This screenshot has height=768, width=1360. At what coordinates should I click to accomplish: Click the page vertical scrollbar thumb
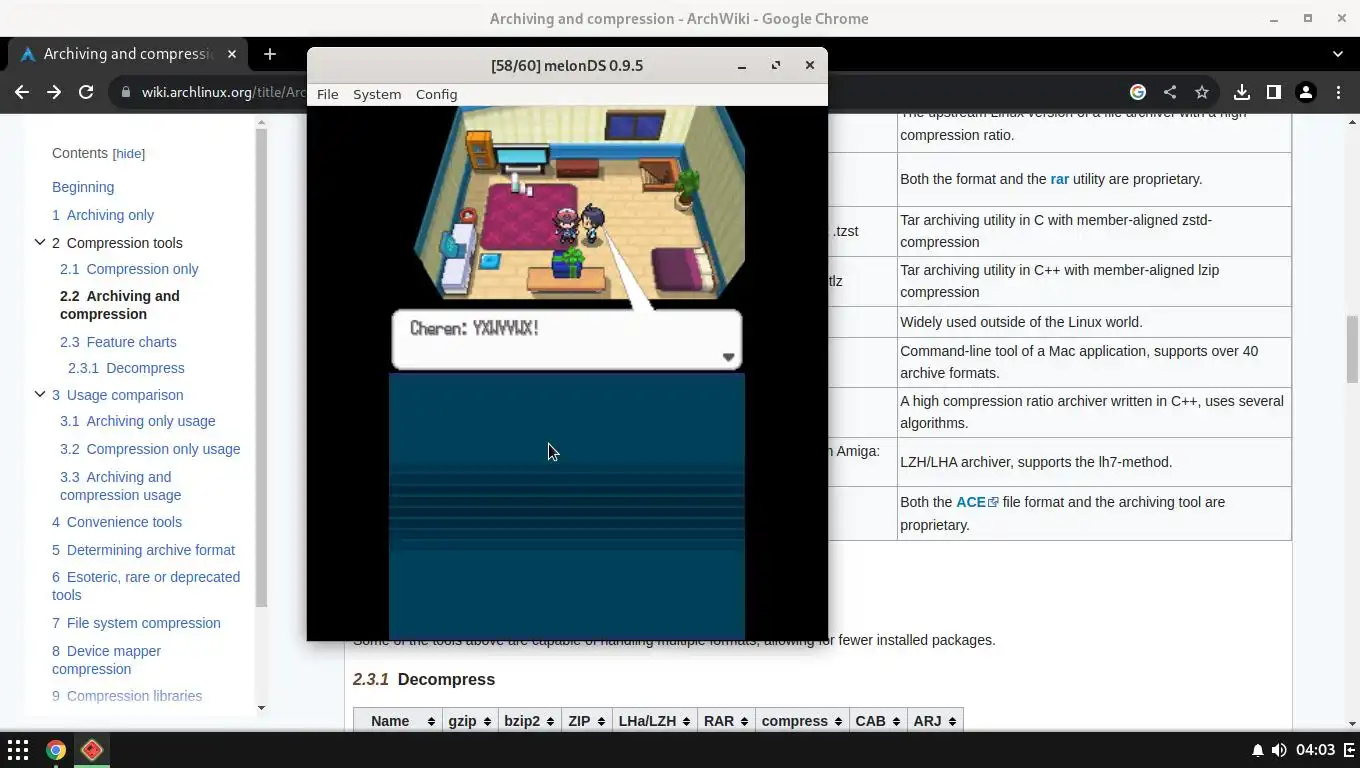tap(1352, 349)
